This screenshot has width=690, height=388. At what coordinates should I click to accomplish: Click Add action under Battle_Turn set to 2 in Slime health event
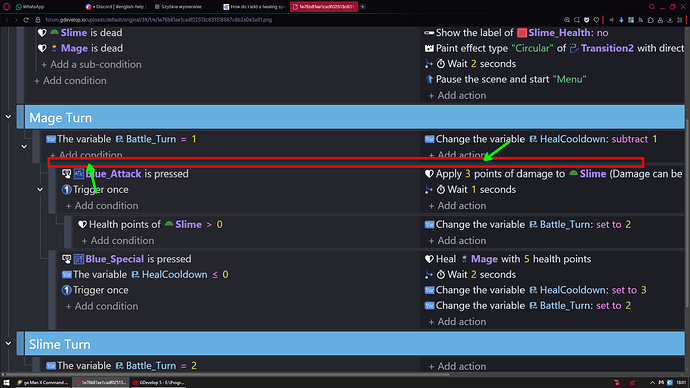pyautogui.click(x=457, y=241)
